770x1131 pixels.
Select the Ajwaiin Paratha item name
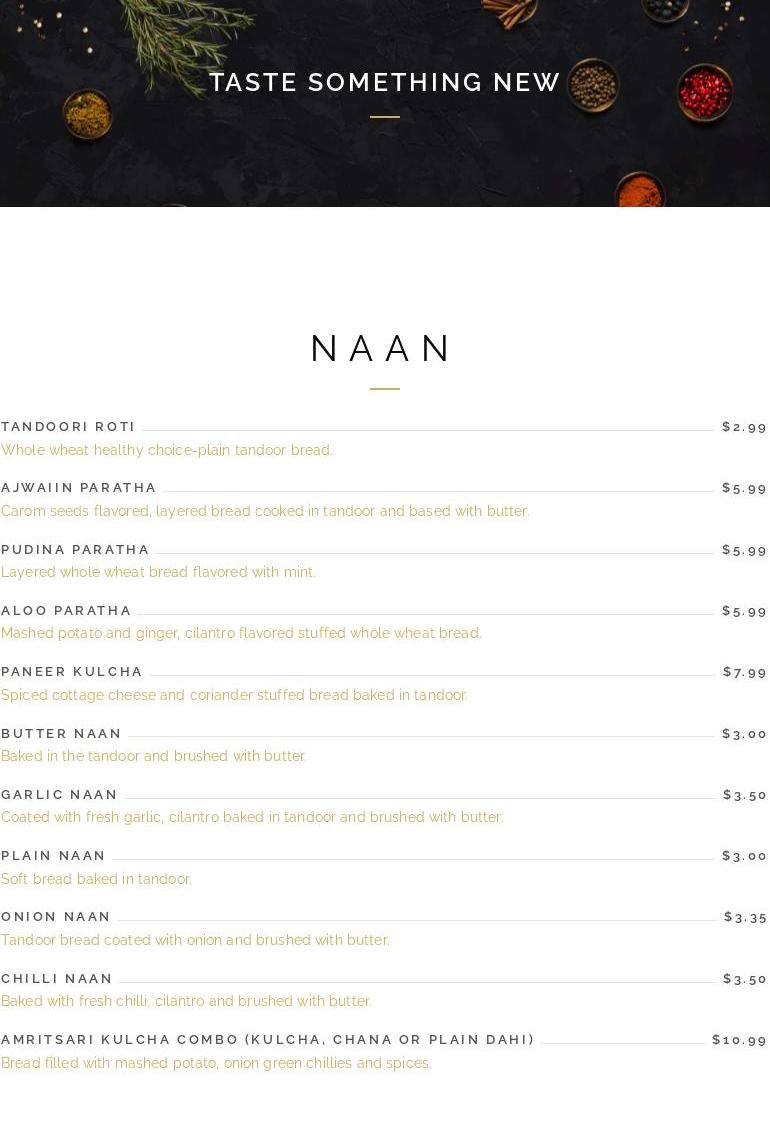click(x=79, y=488)
